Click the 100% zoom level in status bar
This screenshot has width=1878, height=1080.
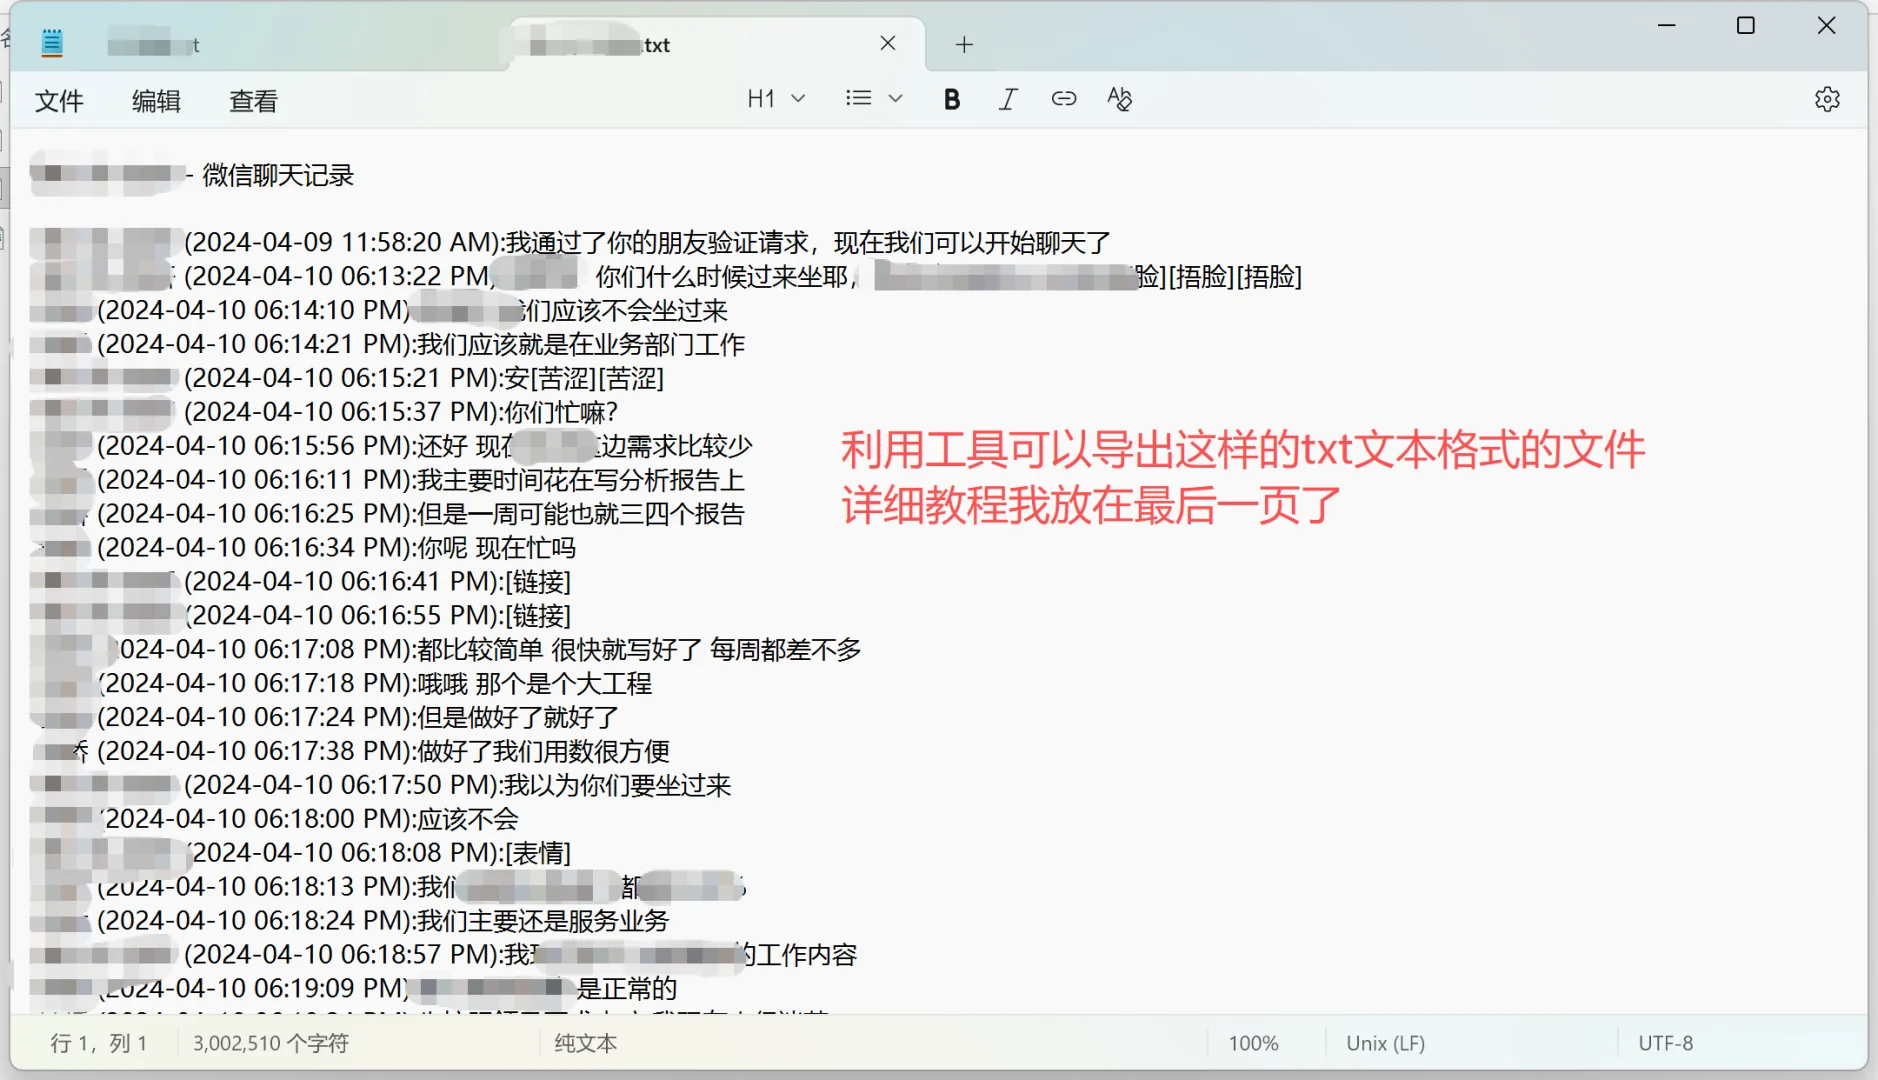coord(1253,1043)
